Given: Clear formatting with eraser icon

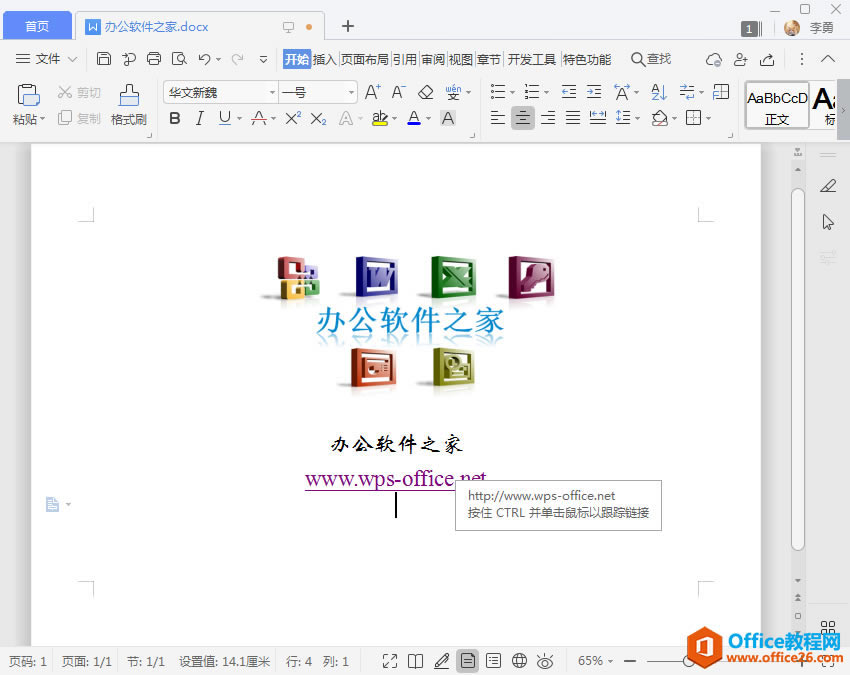Looking at the screenshot, I should coord(426,92).
